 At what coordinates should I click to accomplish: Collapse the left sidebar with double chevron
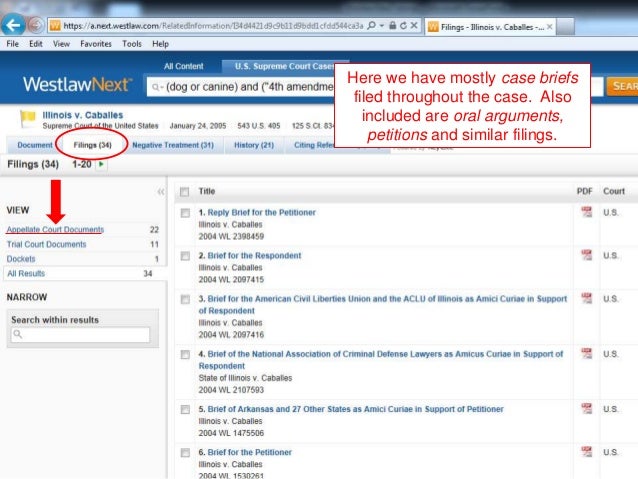pyautogui.click(x=161, y=192)
